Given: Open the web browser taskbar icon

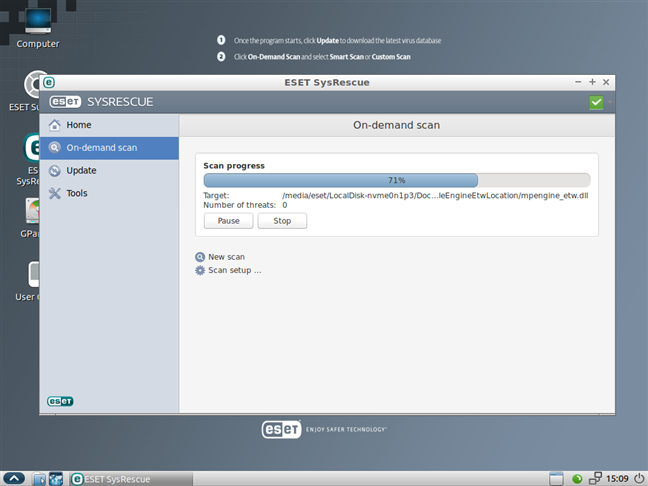Looking at the screenshot, I should coord(56,479).
